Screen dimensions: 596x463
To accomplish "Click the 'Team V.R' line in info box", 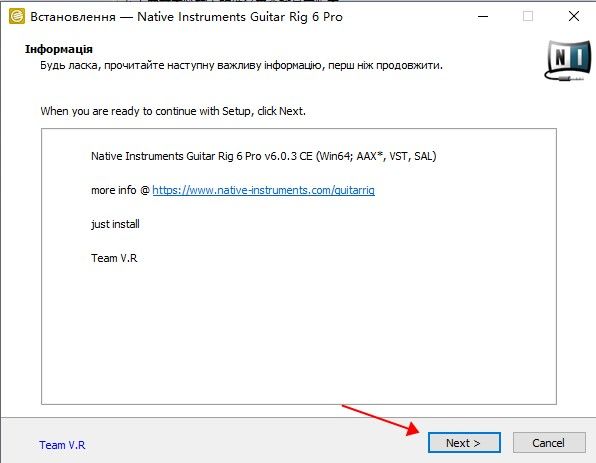I will 114,258.
